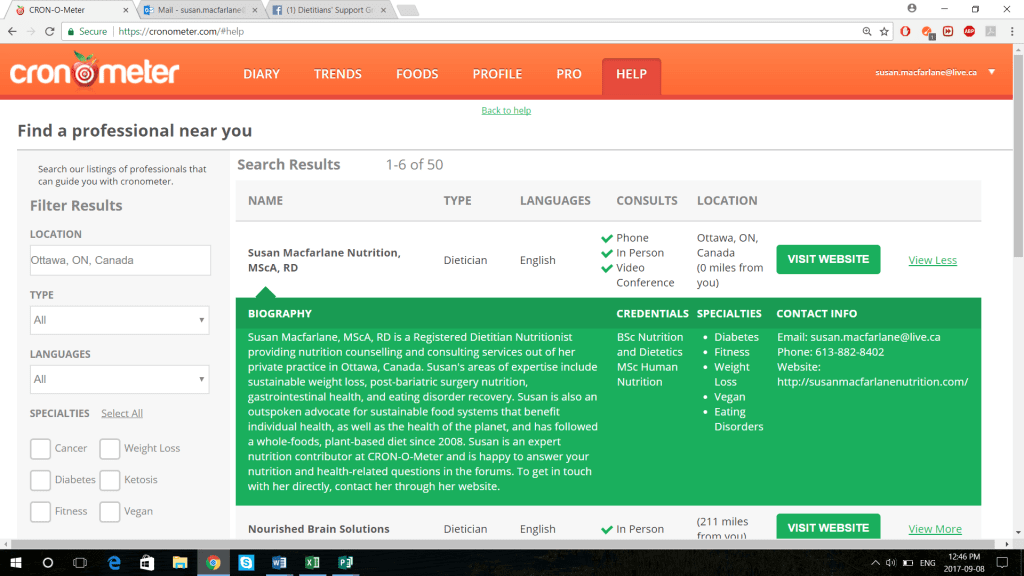
Task: Reload the page with refresh icon
Action: pyautogui.click(x=50, y=31)
